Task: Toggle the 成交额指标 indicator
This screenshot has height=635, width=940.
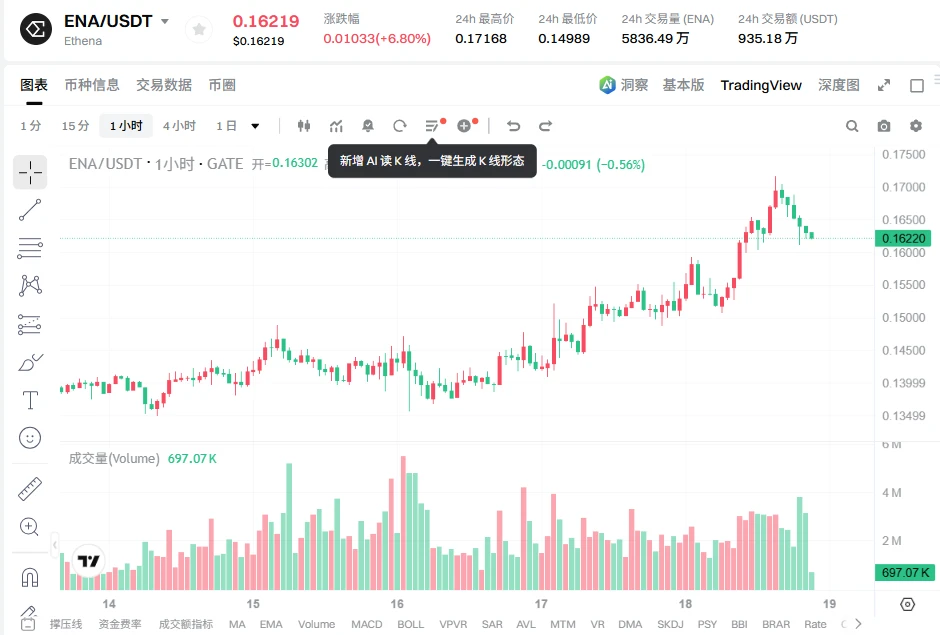Action: [186, 624]
